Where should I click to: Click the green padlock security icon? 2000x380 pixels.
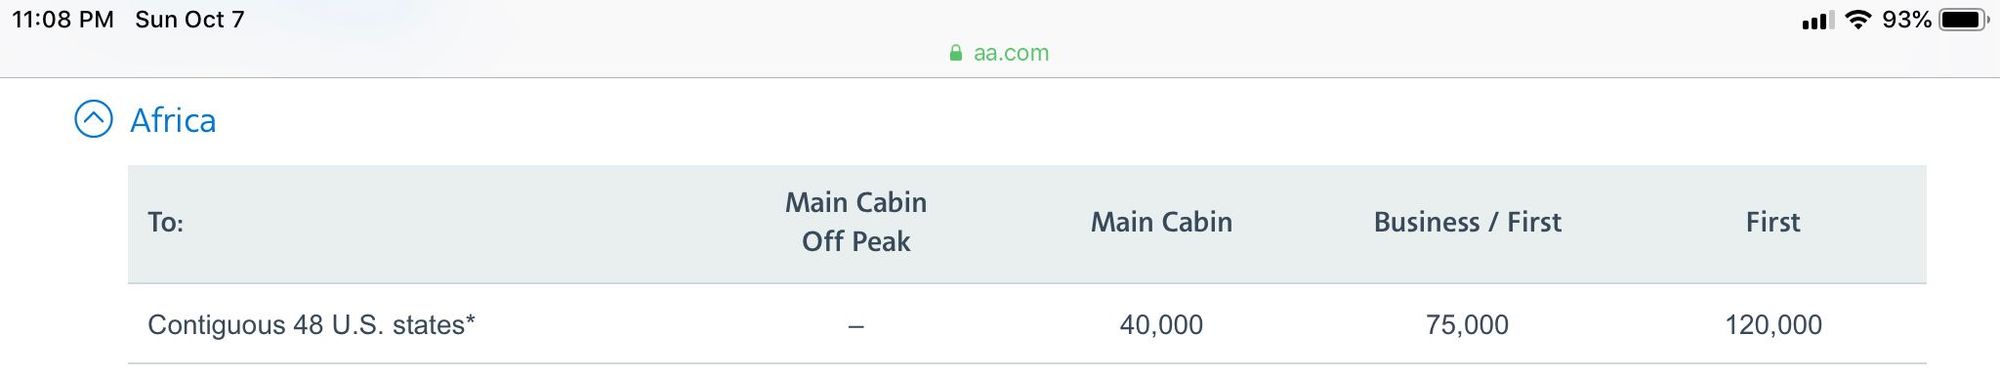coord(956,53)
